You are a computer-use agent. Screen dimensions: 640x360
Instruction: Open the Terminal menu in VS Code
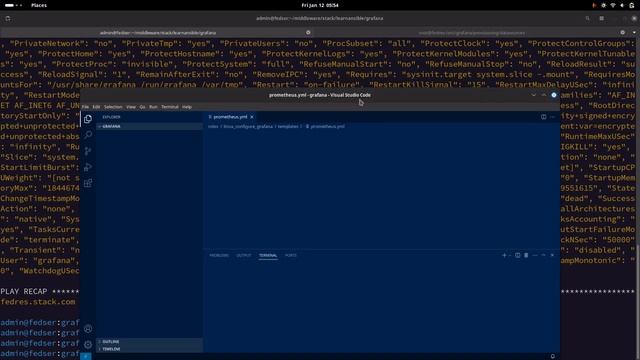pos(170,107)
